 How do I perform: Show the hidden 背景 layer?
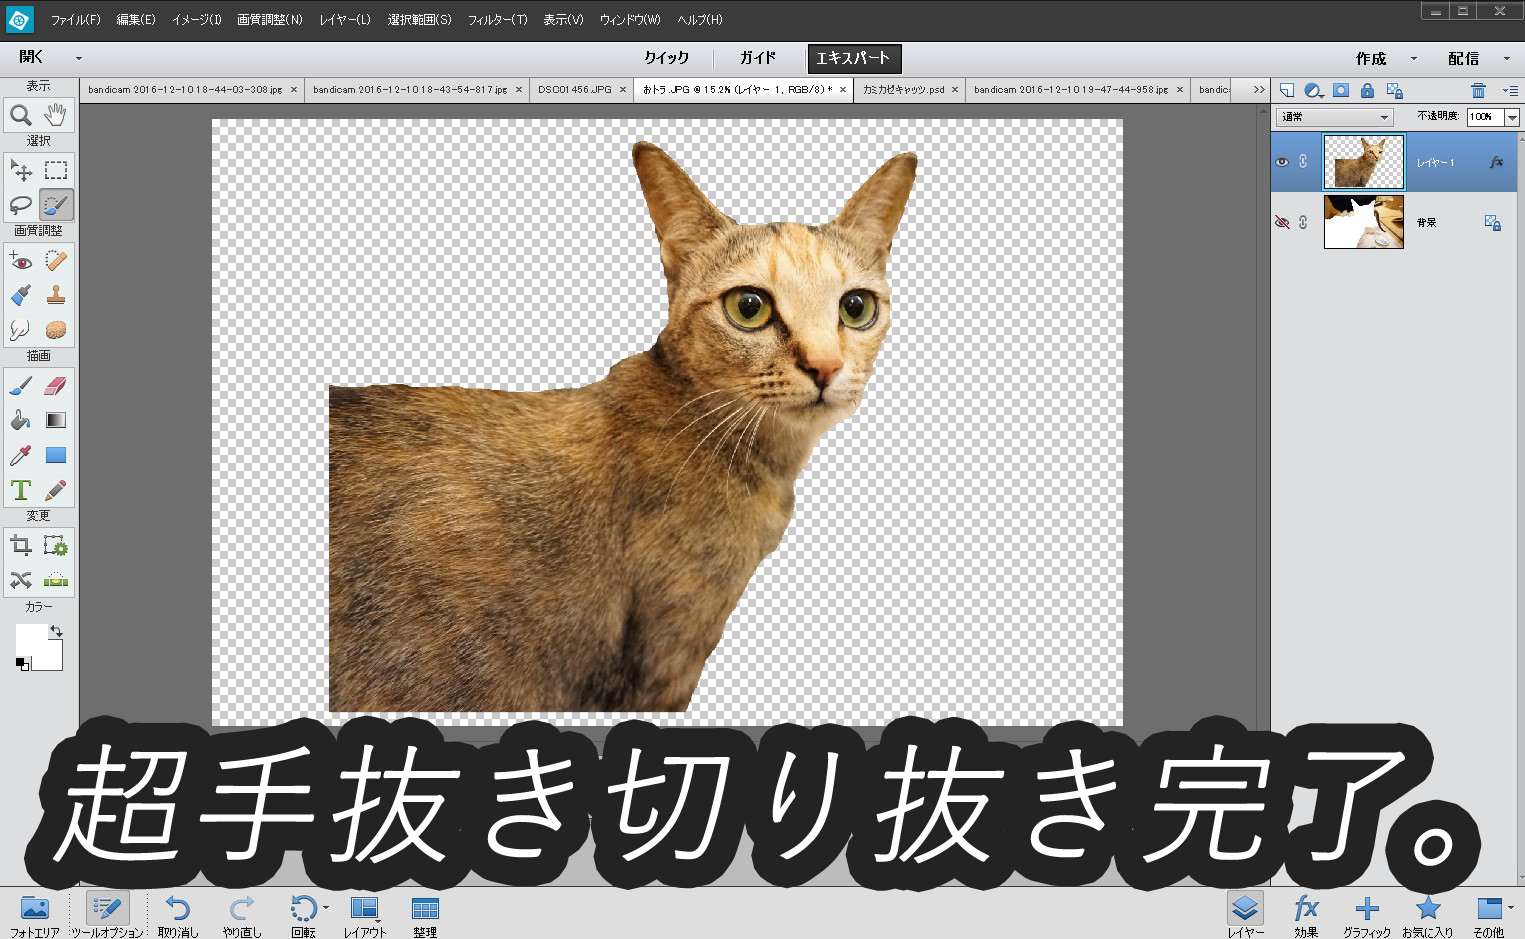1282,222
